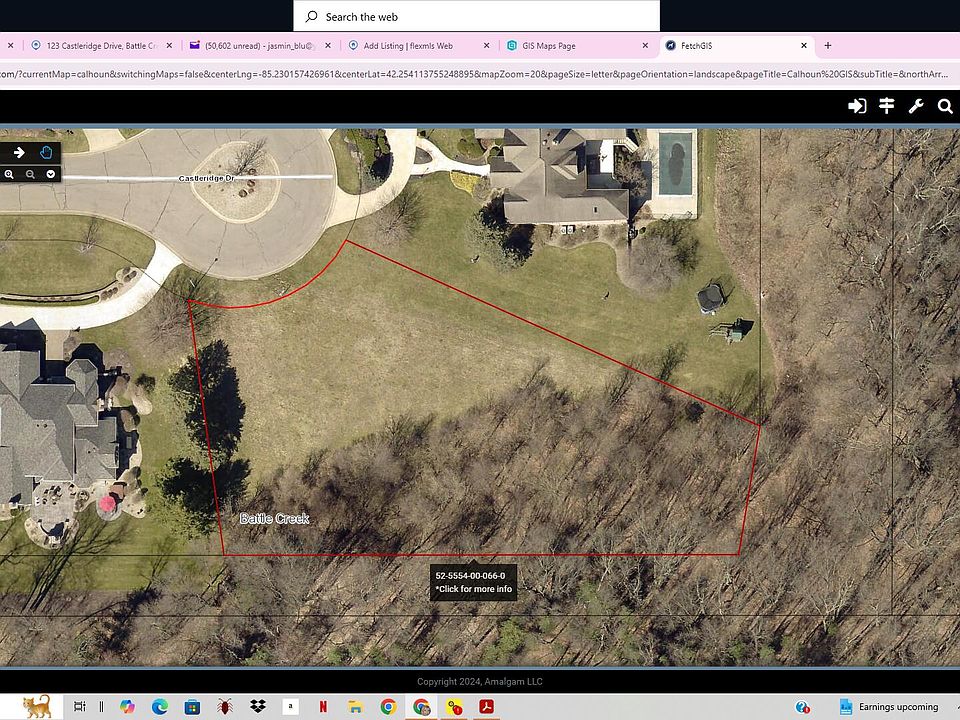This screenshot has height=720, width=960.
Task: Open the Earnings upcoming widget
Action: coord(889,707)
